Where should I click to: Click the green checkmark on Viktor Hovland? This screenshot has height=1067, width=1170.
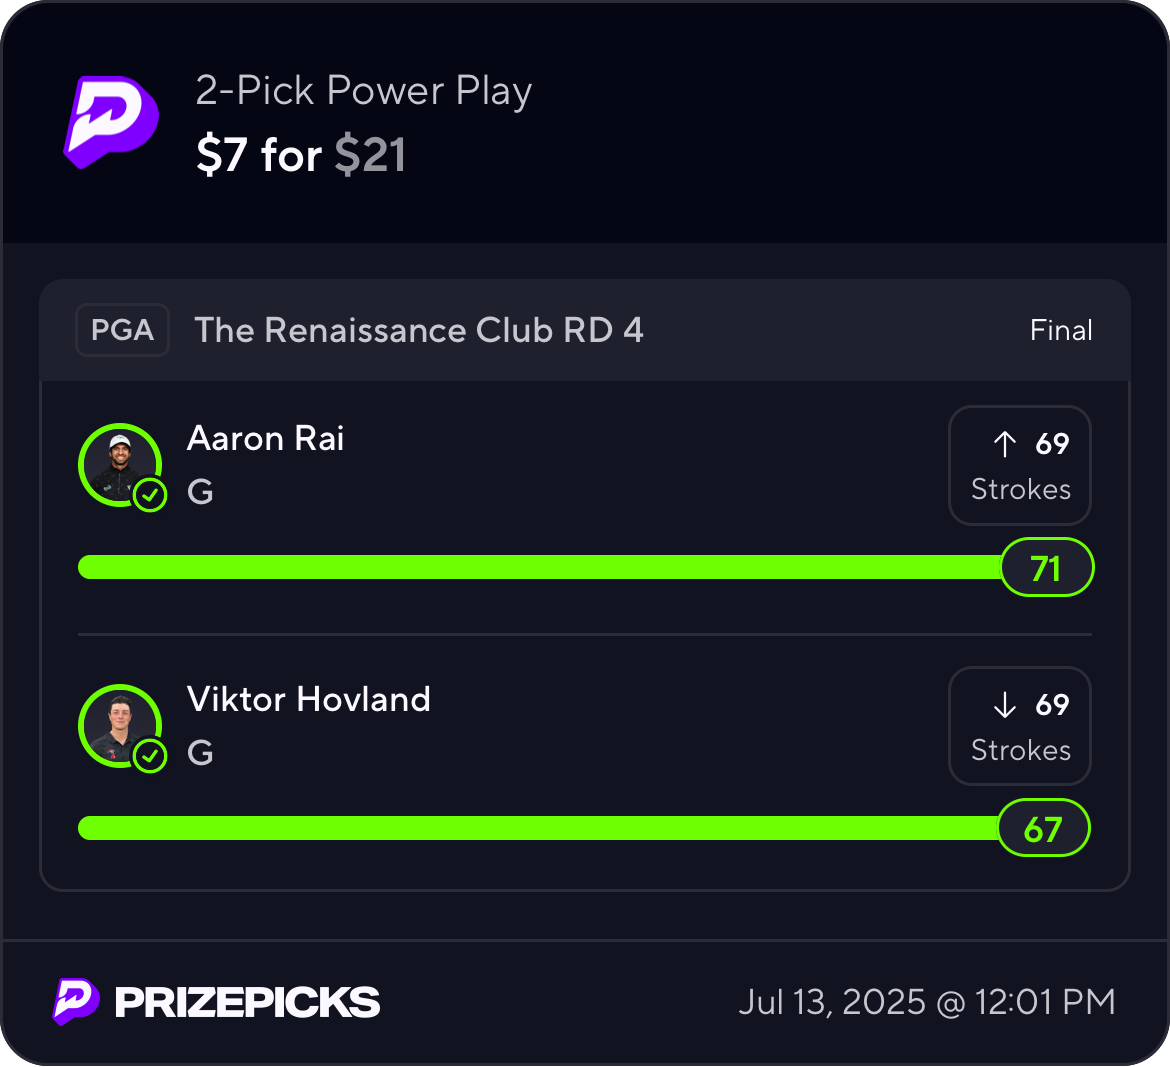150,755
